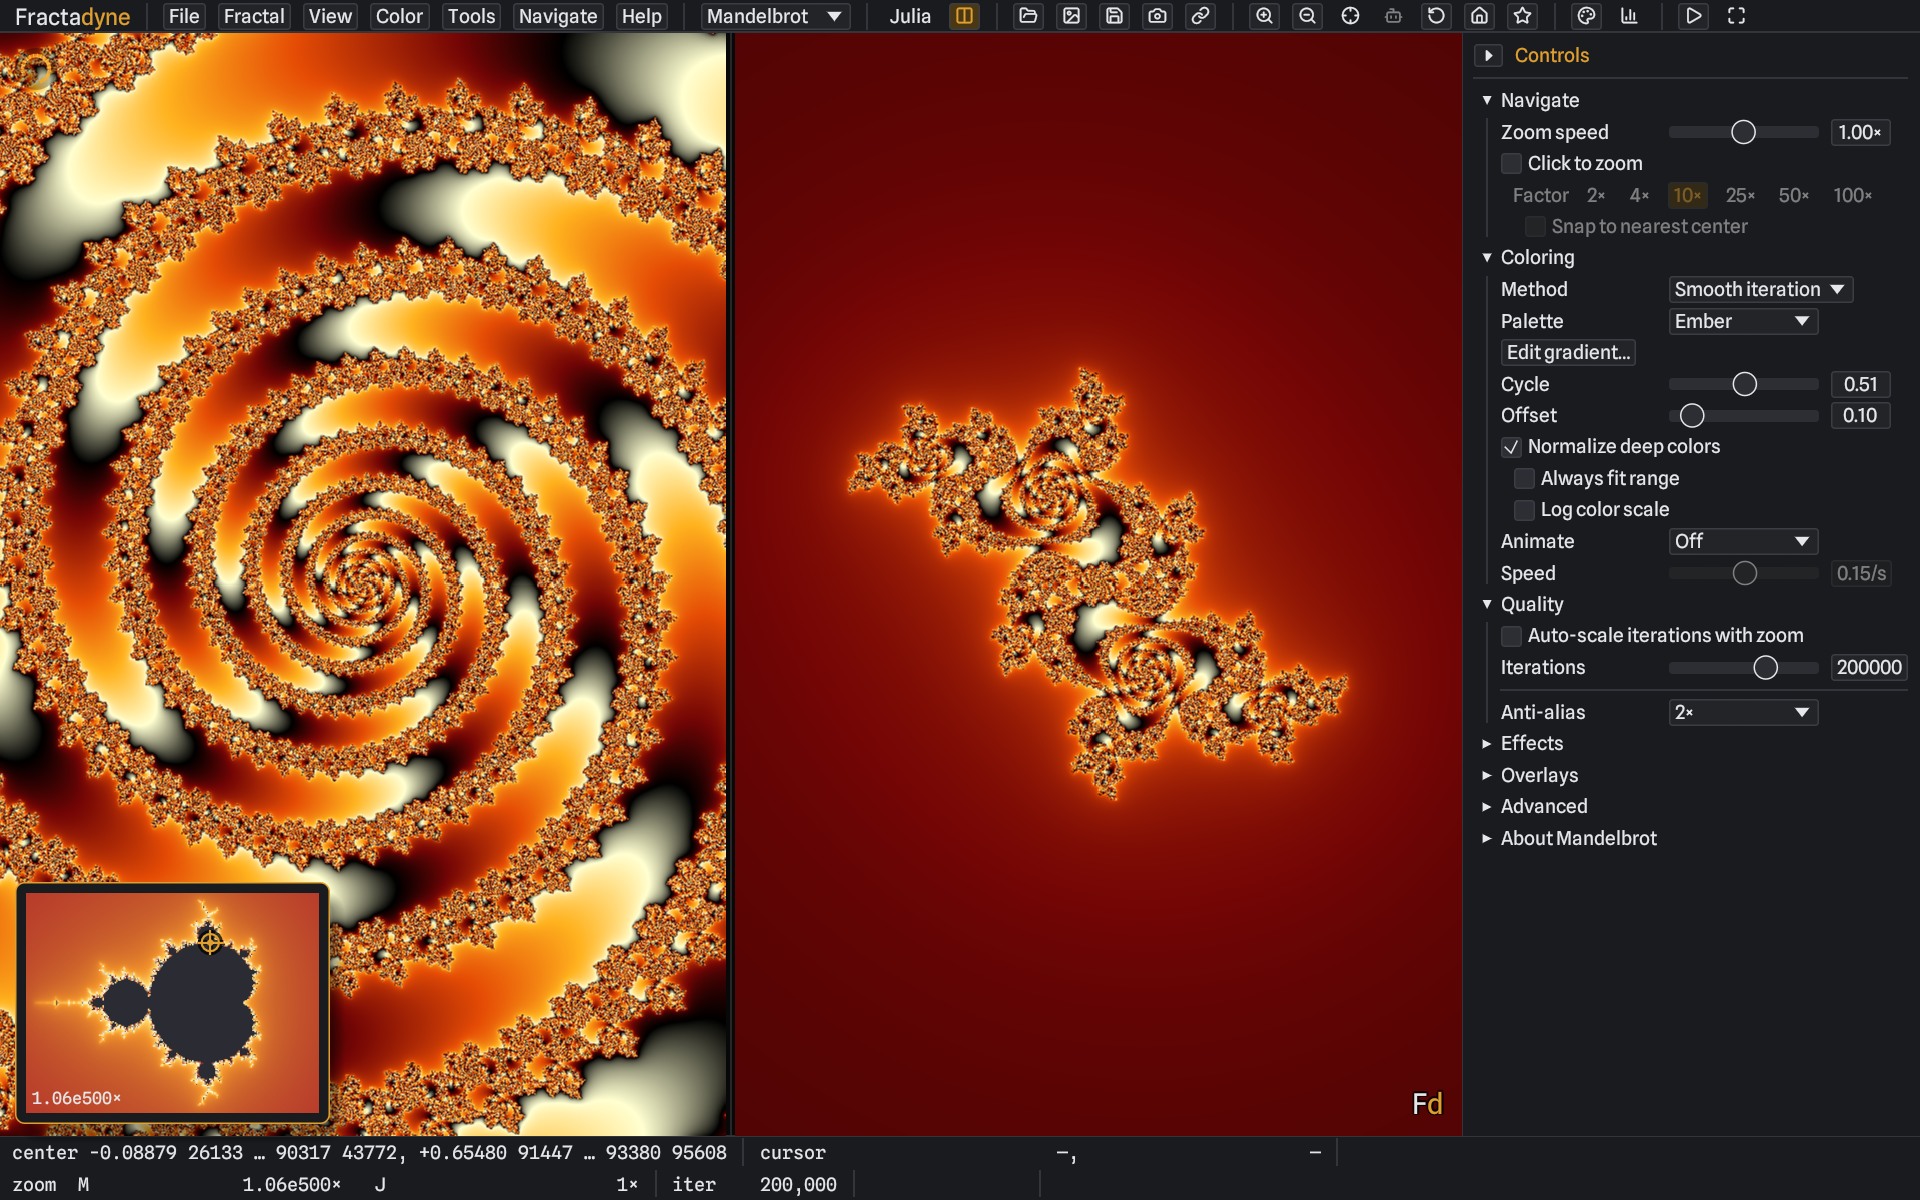
Task: Click the Cycle value field 0.51
Action: click(x=1860, y=384)
